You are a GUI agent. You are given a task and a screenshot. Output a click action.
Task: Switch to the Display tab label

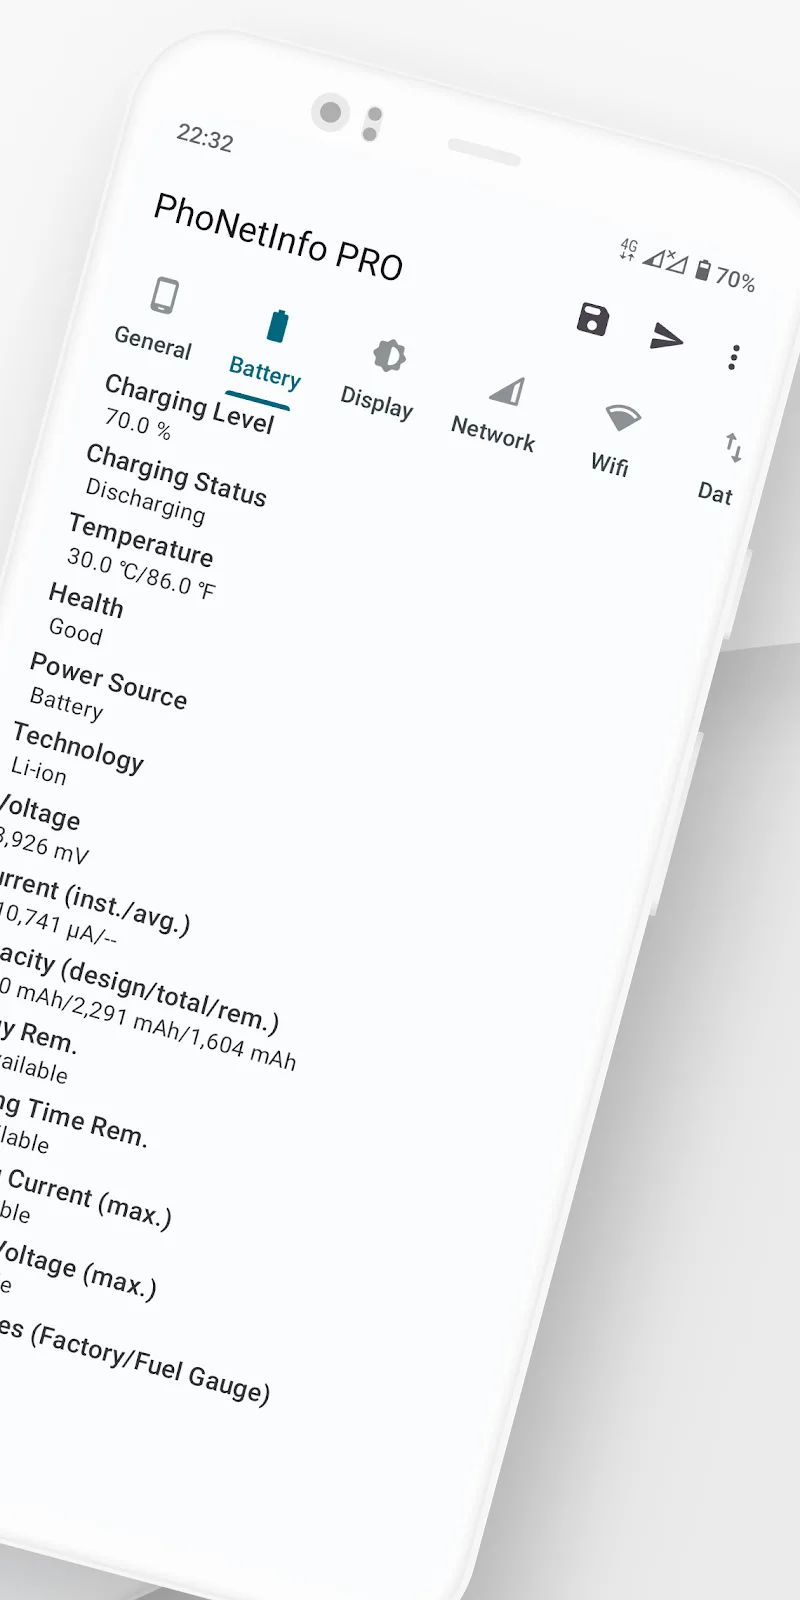point(377,402)
